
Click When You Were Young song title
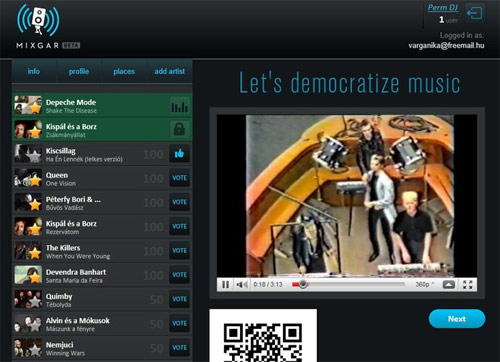point(78,256)
